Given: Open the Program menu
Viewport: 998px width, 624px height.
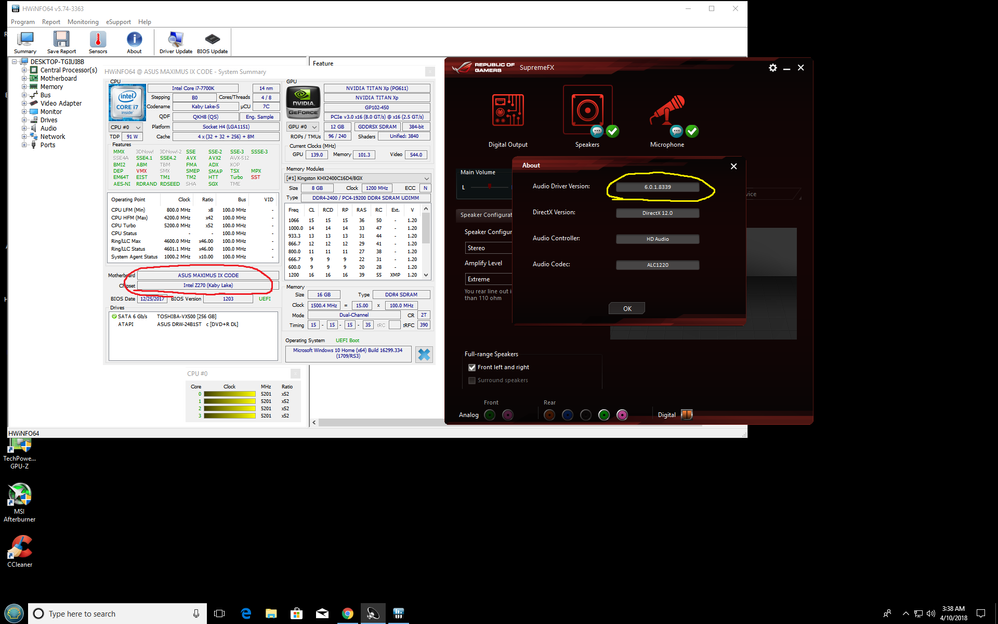Looking at the screenshot, I should (23, 22).
